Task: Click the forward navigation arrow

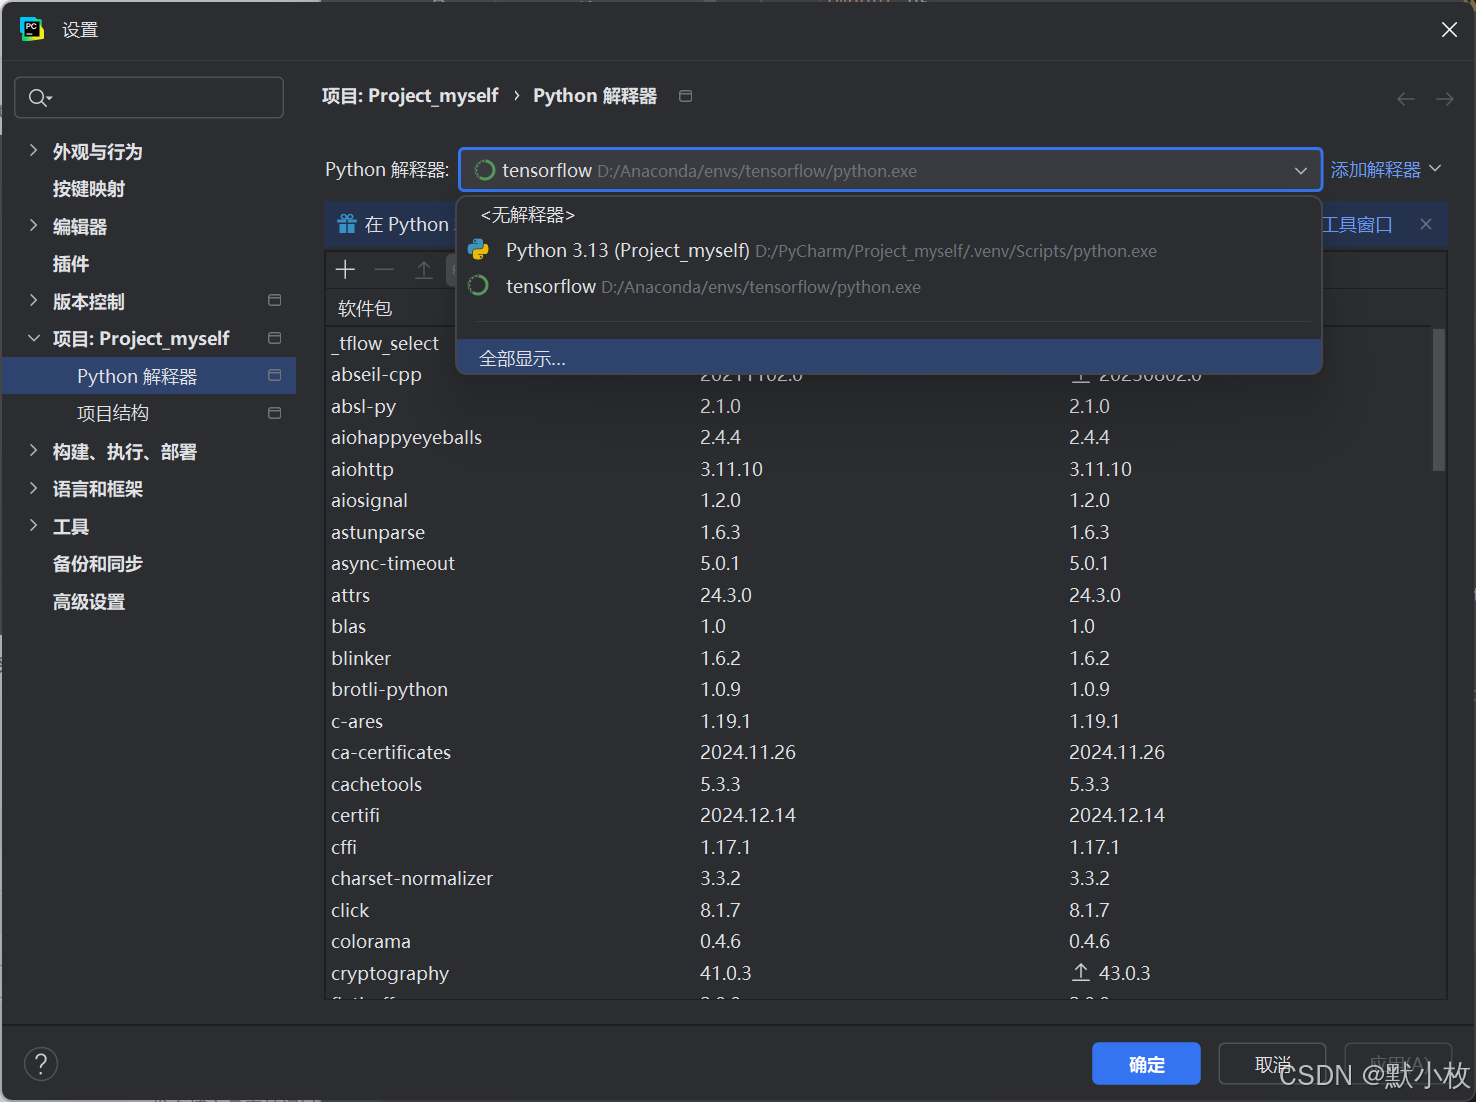Action: pos(1445,98)
